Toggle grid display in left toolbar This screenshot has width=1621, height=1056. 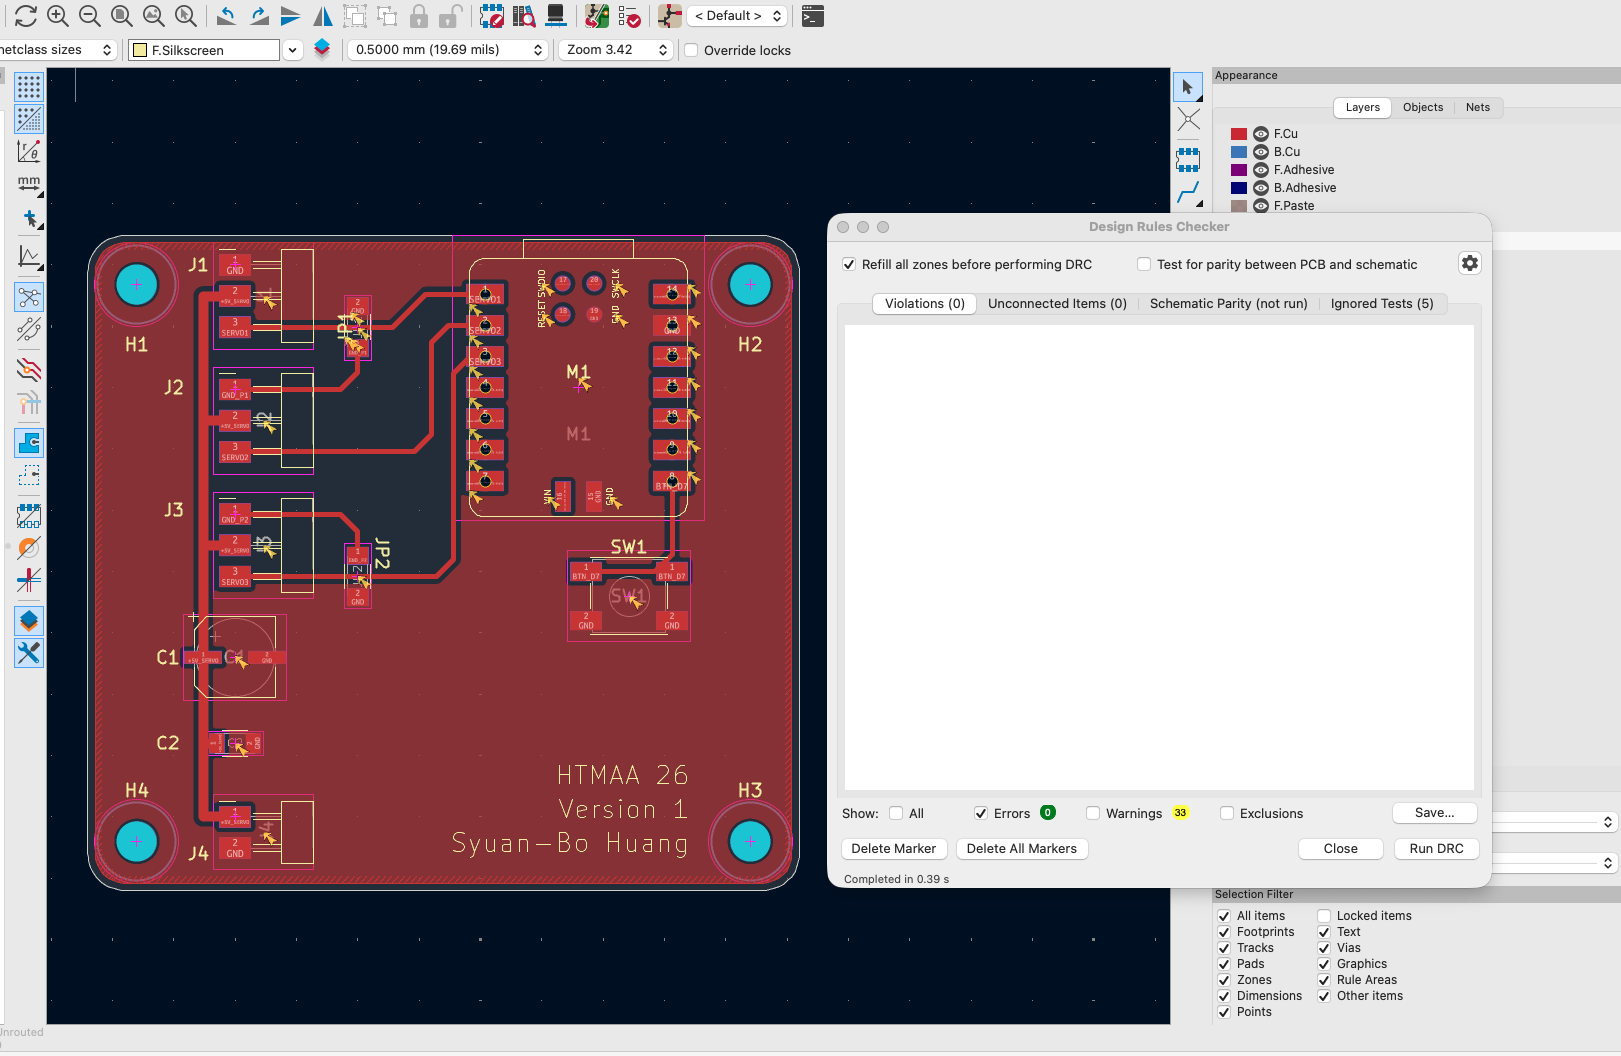tap(29, 87)
